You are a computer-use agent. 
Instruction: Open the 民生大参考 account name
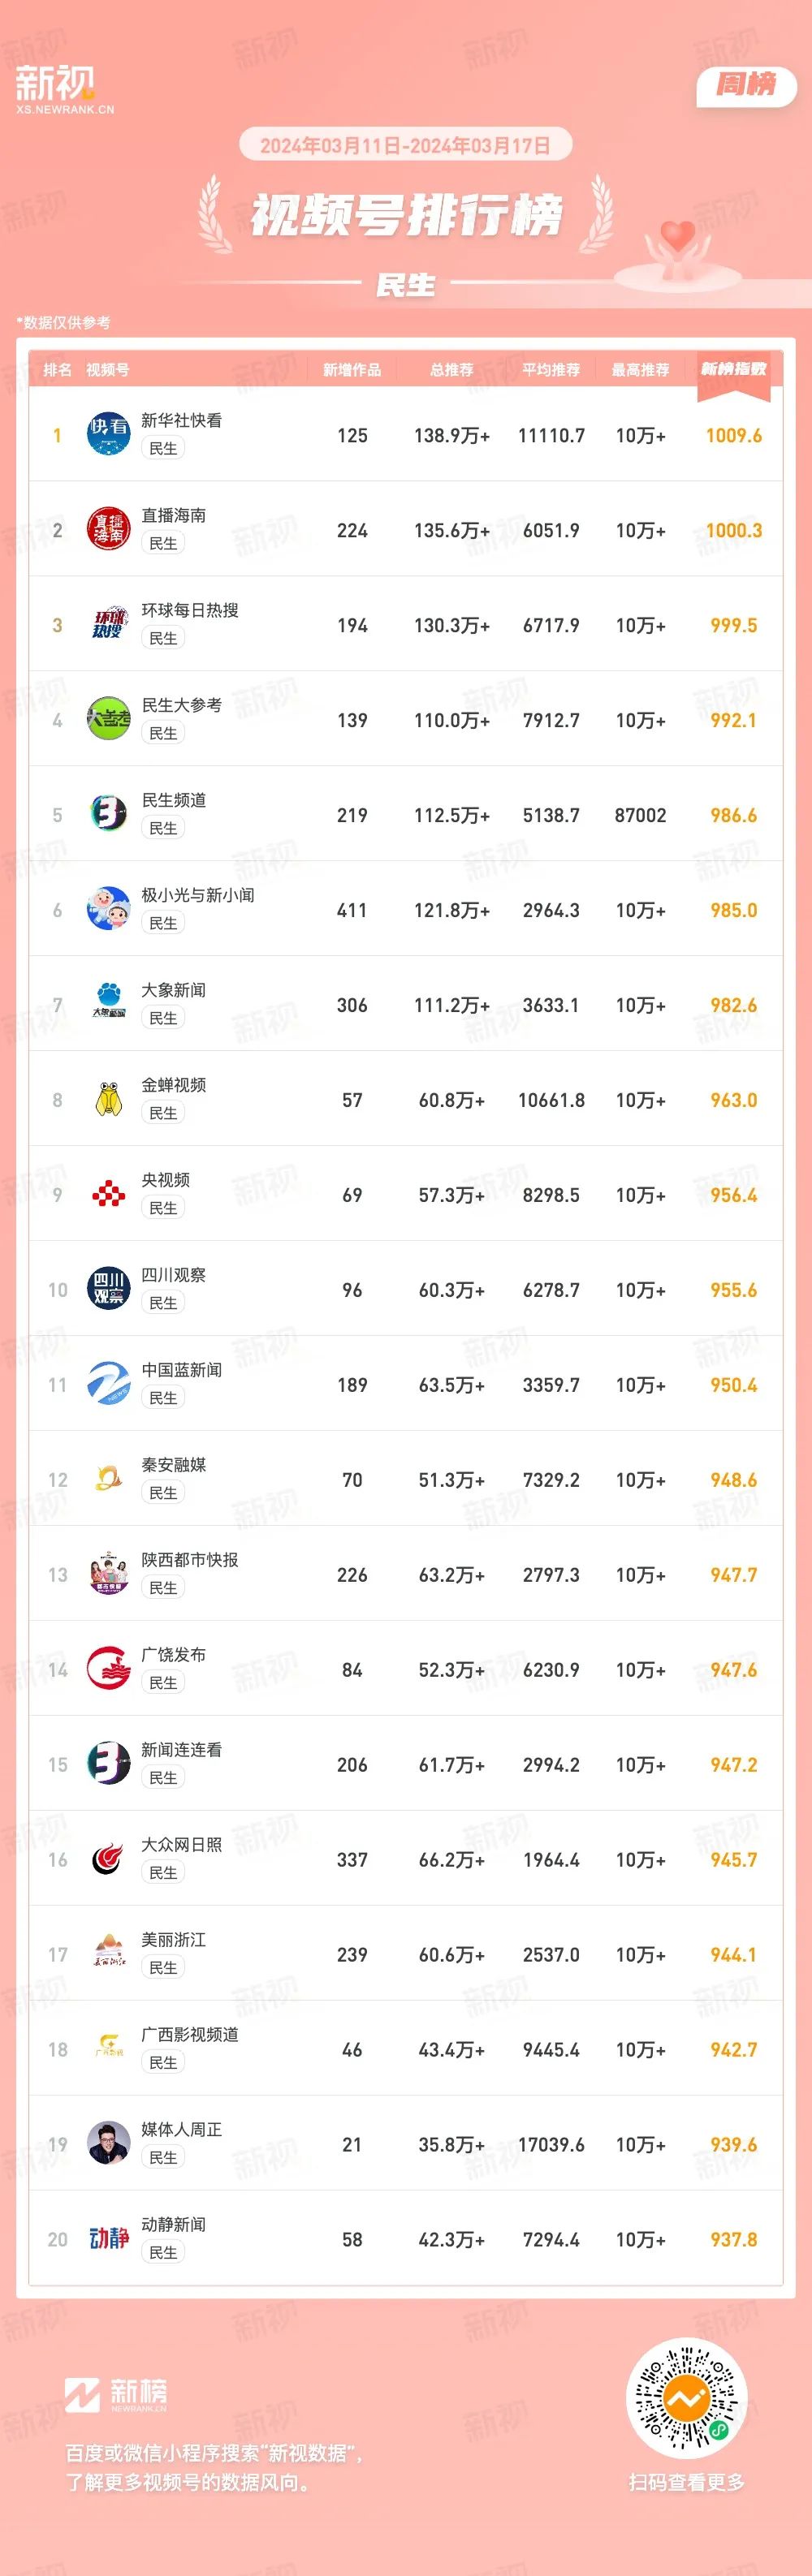coord(181,705)
